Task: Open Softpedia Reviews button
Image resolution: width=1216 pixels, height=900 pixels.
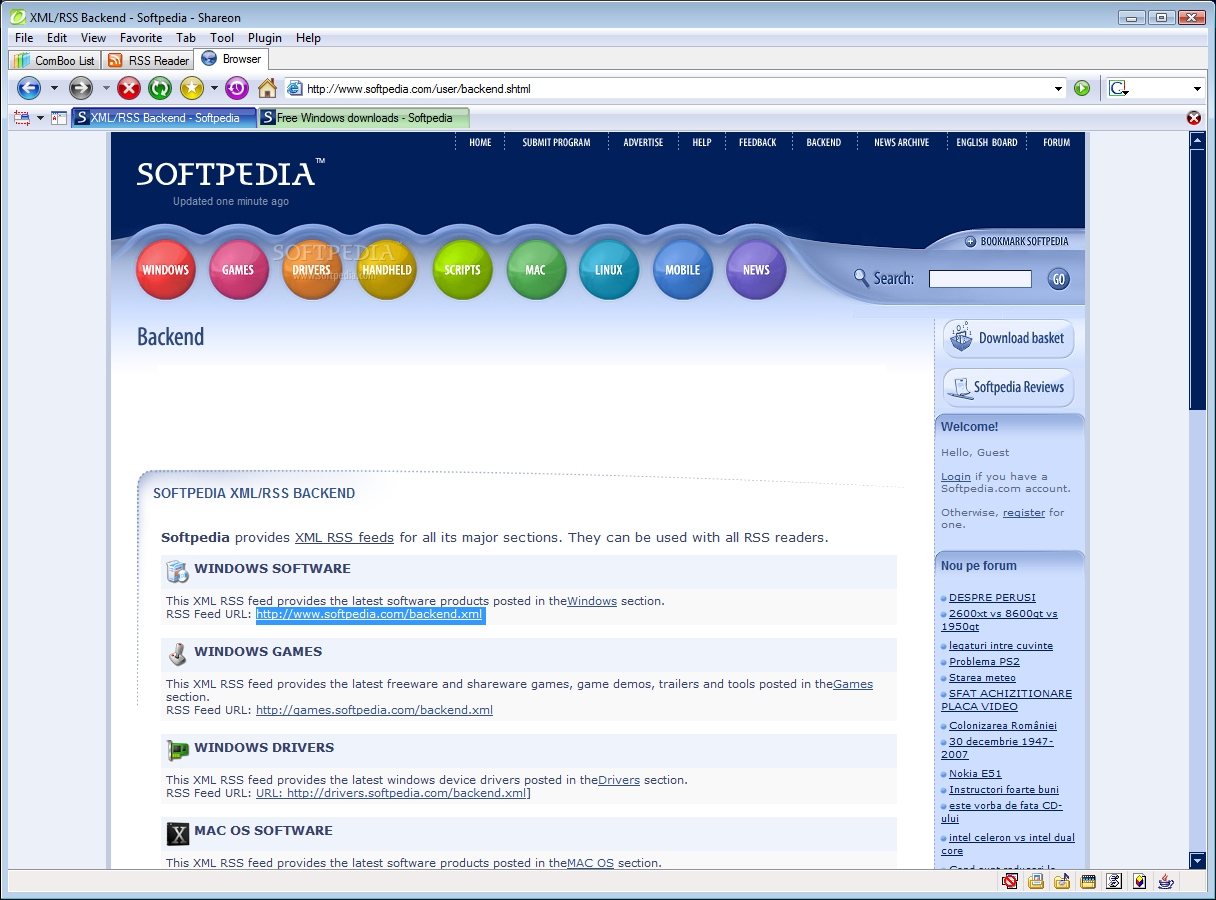Action: point(1008,387)
